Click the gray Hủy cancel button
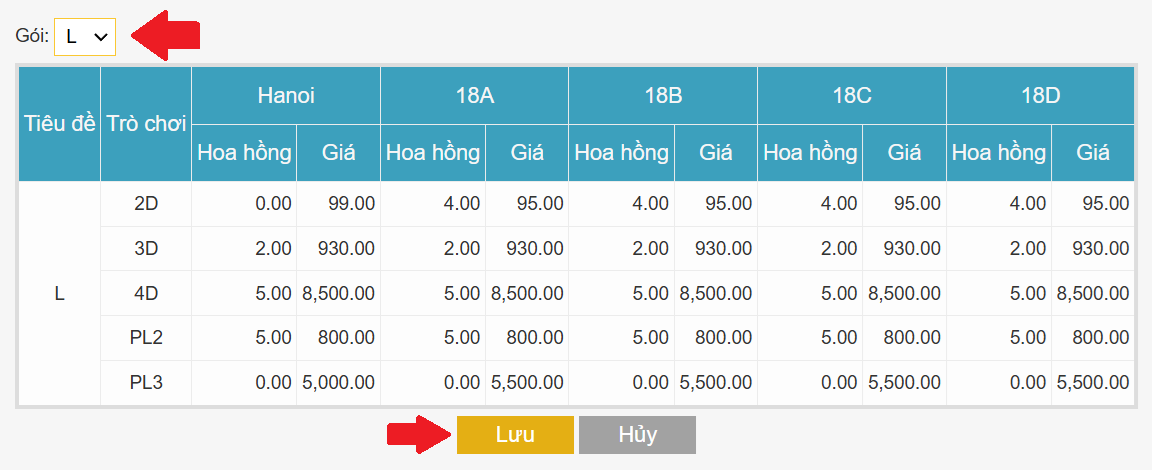The image size is (1152, 470). [x=637, y=435]
